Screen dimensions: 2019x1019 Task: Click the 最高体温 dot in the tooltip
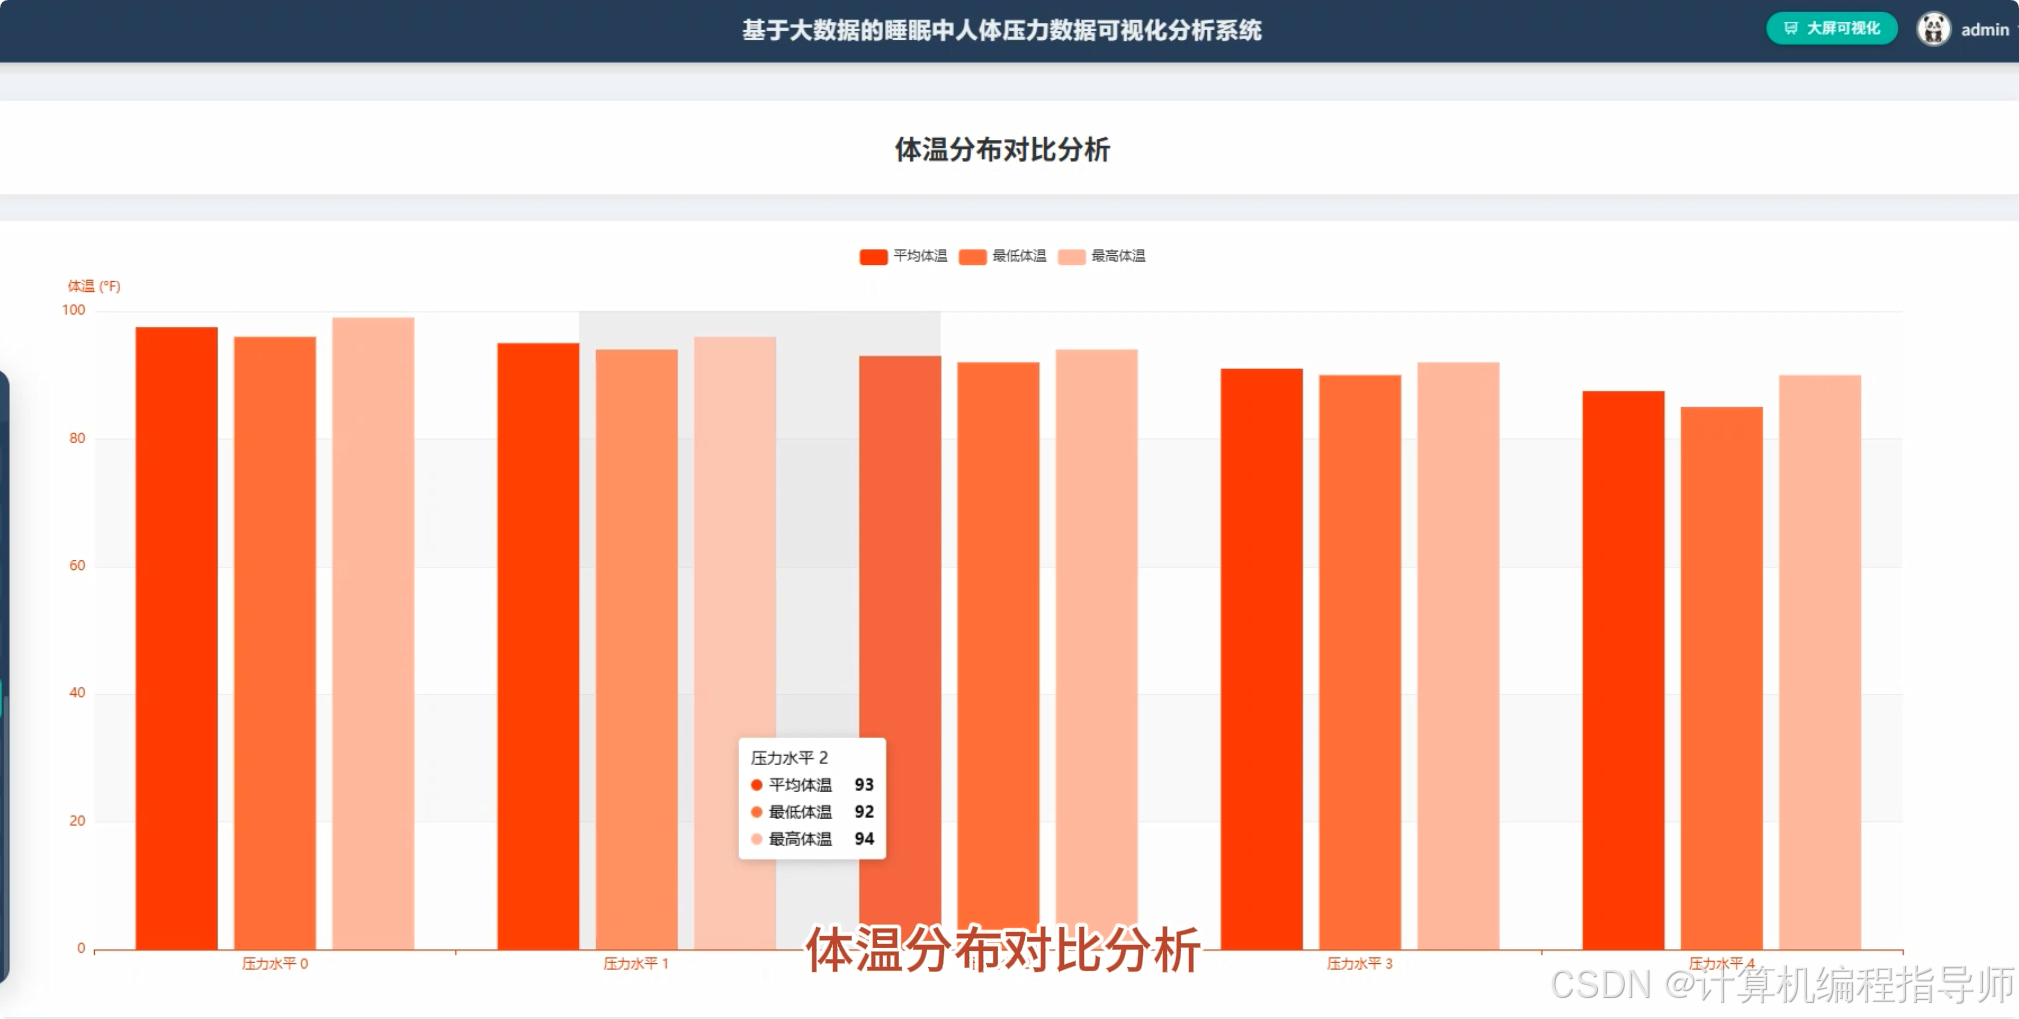click(756, 840)
